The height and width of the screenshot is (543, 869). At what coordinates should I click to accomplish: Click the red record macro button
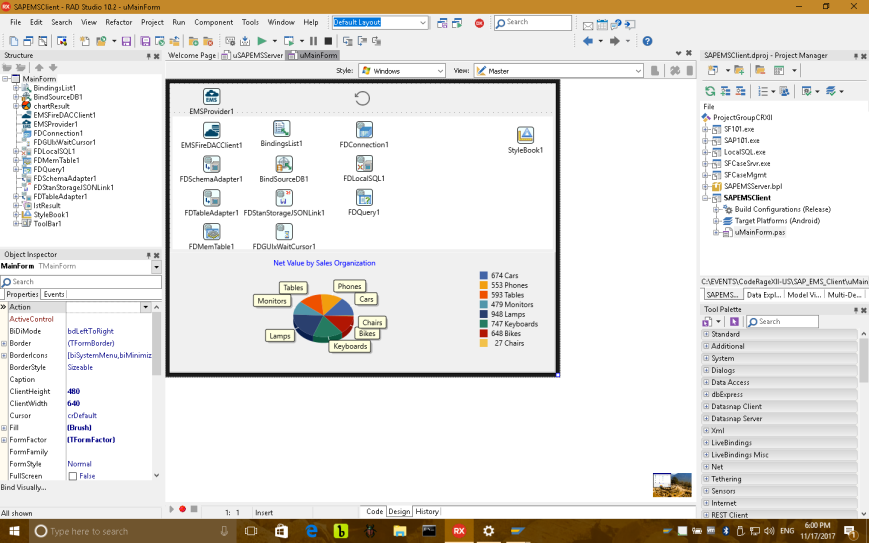coord(182,509)
